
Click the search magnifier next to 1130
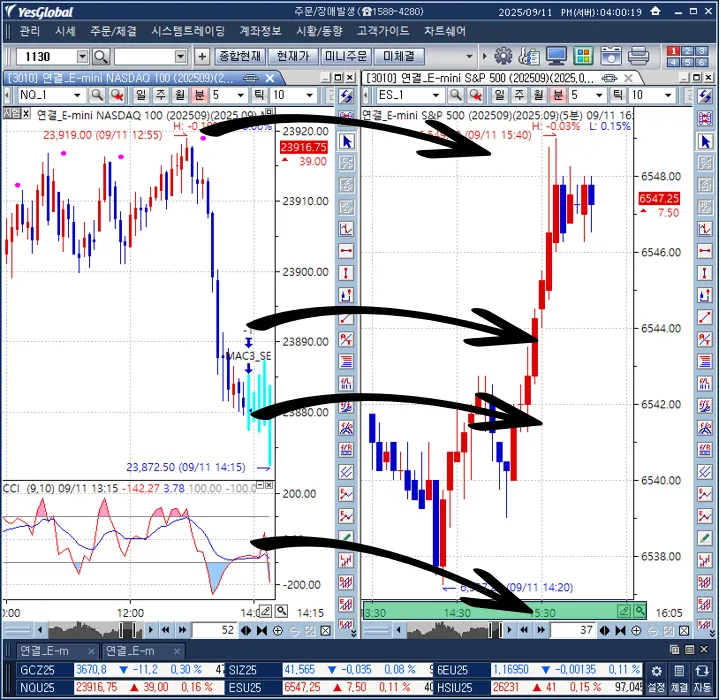point(100,57)
